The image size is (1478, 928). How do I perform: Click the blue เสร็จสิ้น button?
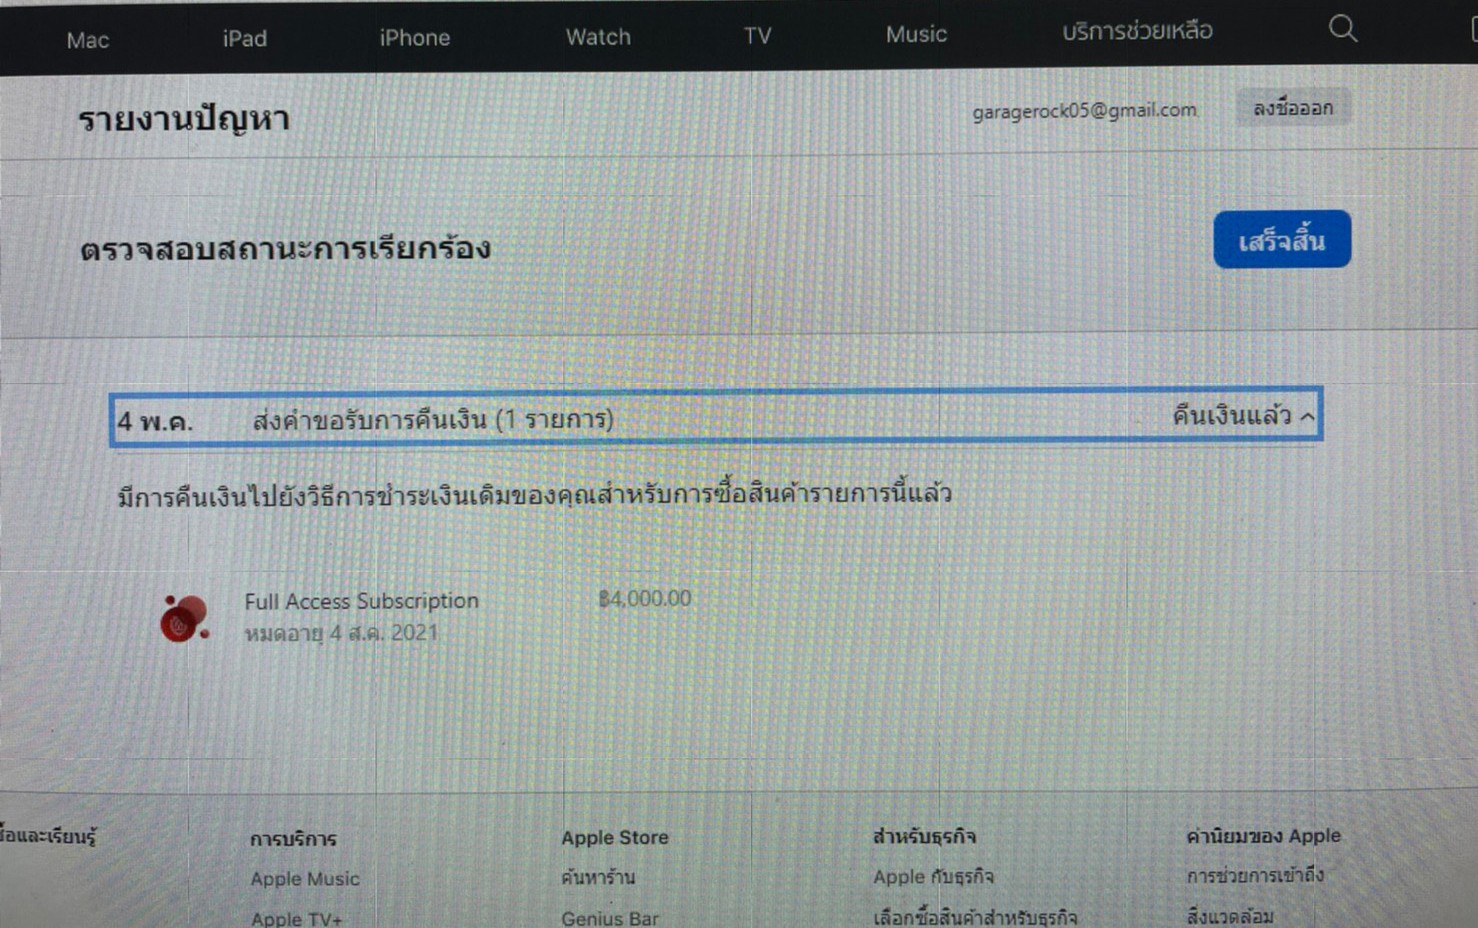click(x=1282, y=239)
